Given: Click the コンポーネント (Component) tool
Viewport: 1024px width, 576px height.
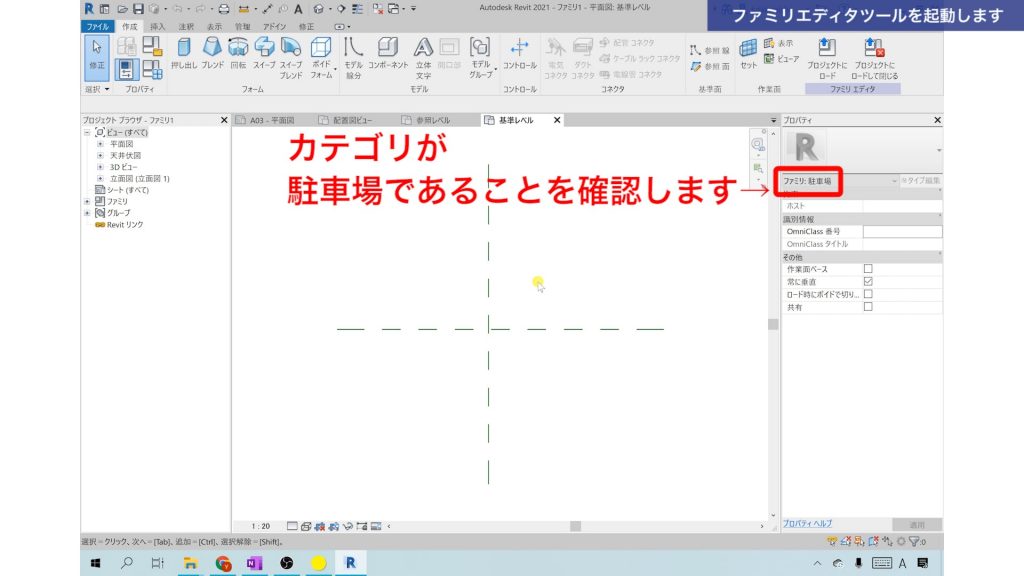Looking at the screenshot, I should click(x=389, y=55).
